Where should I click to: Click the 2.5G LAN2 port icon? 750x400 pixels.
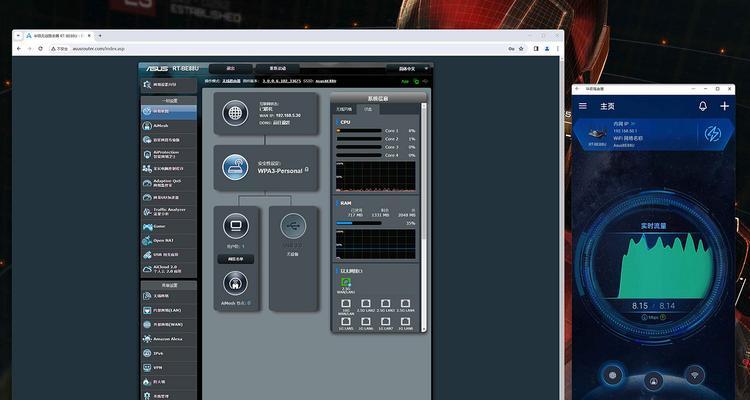click(366, 303)
